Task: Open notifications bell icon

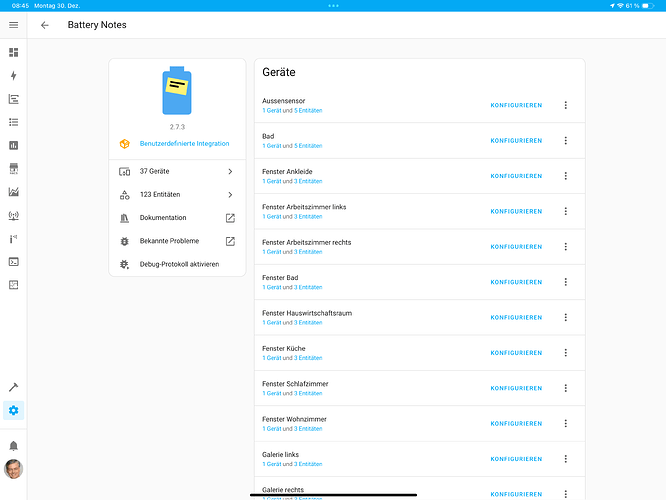Action: pyautogui.click(x=14, y=446)
